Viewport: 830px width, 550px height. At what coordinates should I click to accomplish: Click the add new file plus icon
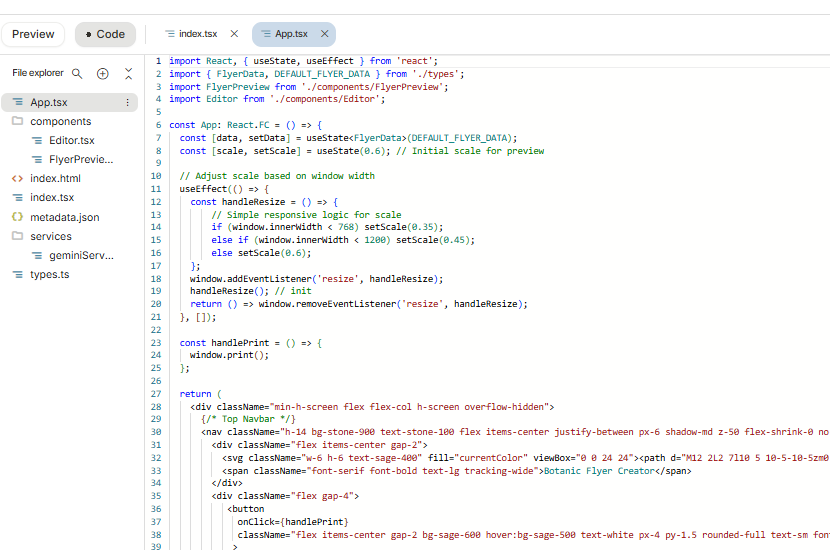pos(103,74)
